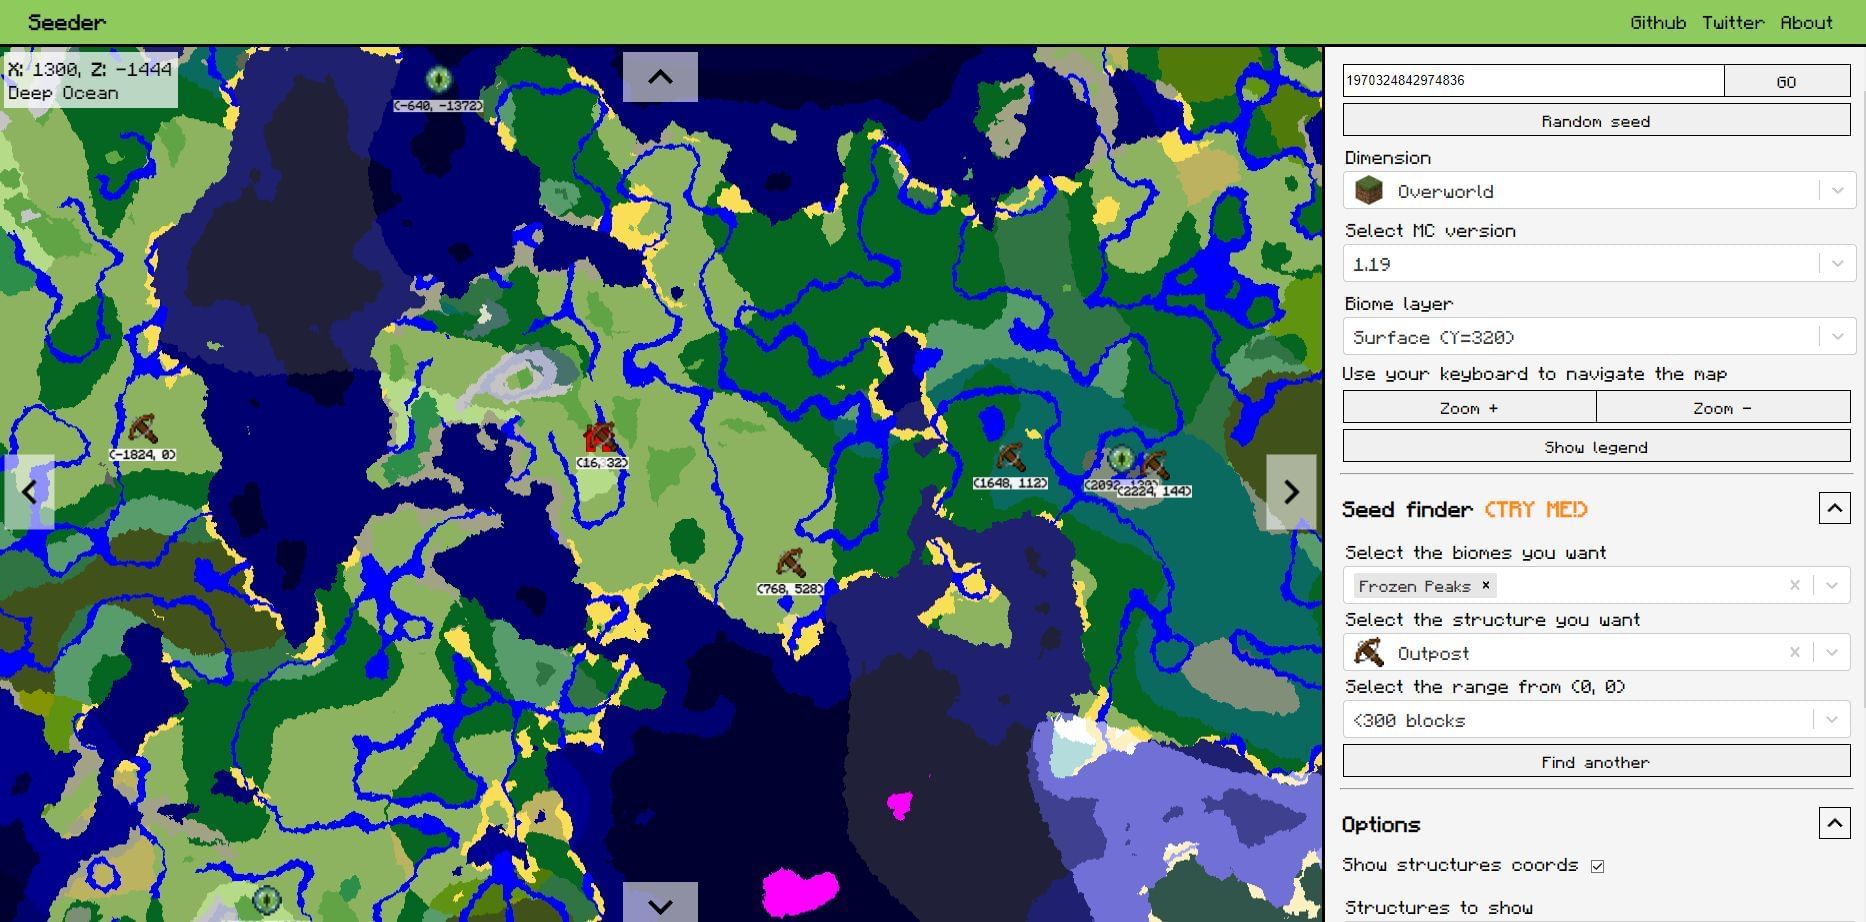The image size is (1866, 922).
Task: Uncheck Show structures coords
Action: 1597,865
